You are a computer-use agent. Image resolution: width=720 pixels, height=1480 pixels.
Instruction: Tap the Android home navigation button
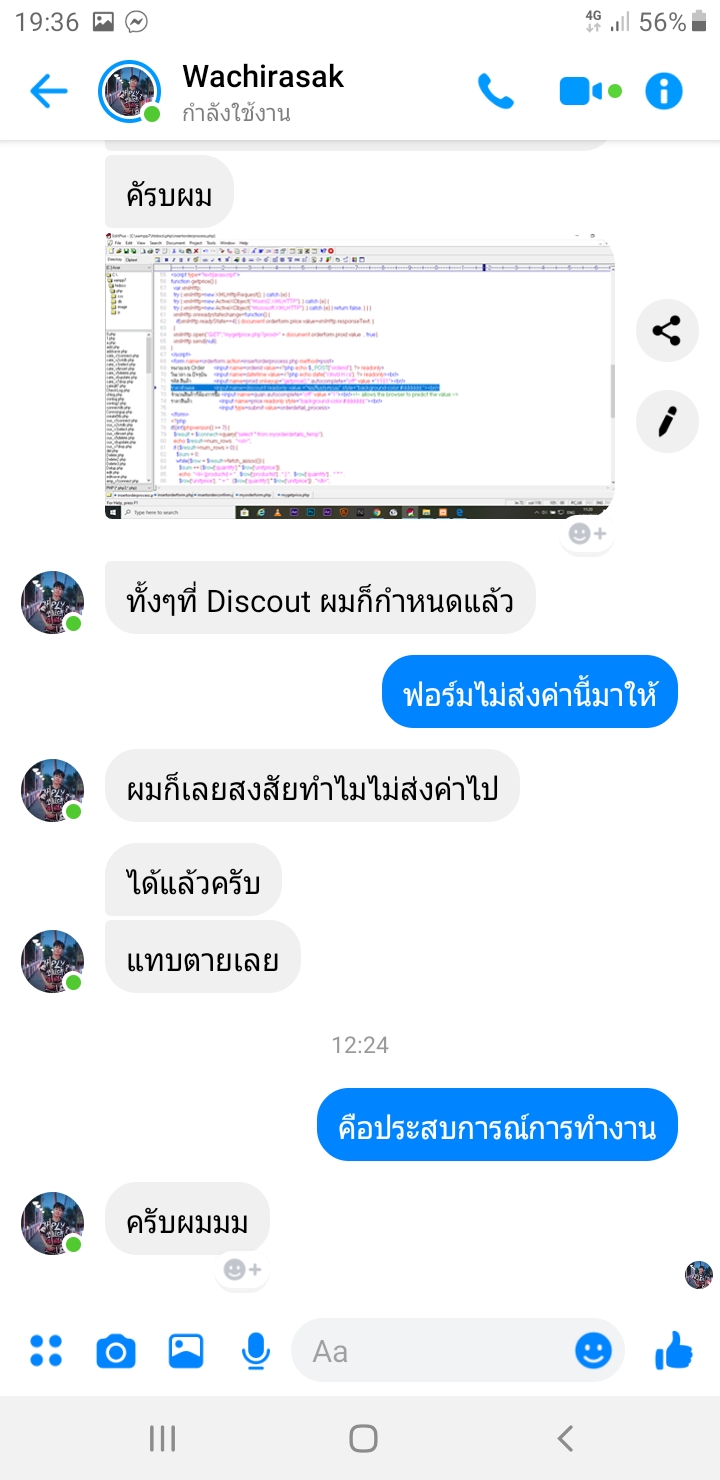(x=363, y=1438)
